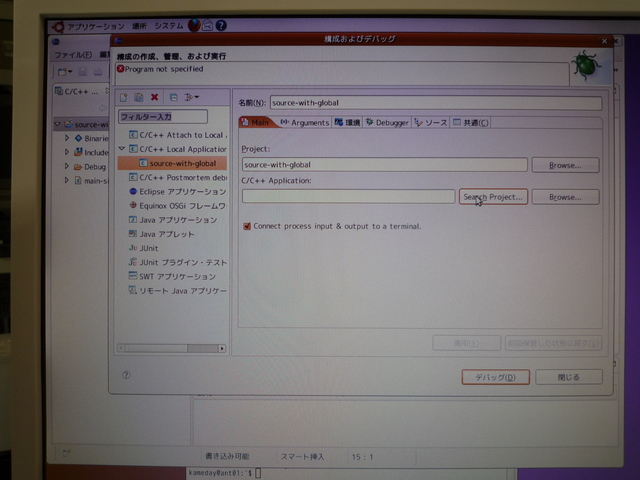The width and height of the screenshot is (640, 480).
Task: Select JUnit configuration type
Action: tap(143, 248)
